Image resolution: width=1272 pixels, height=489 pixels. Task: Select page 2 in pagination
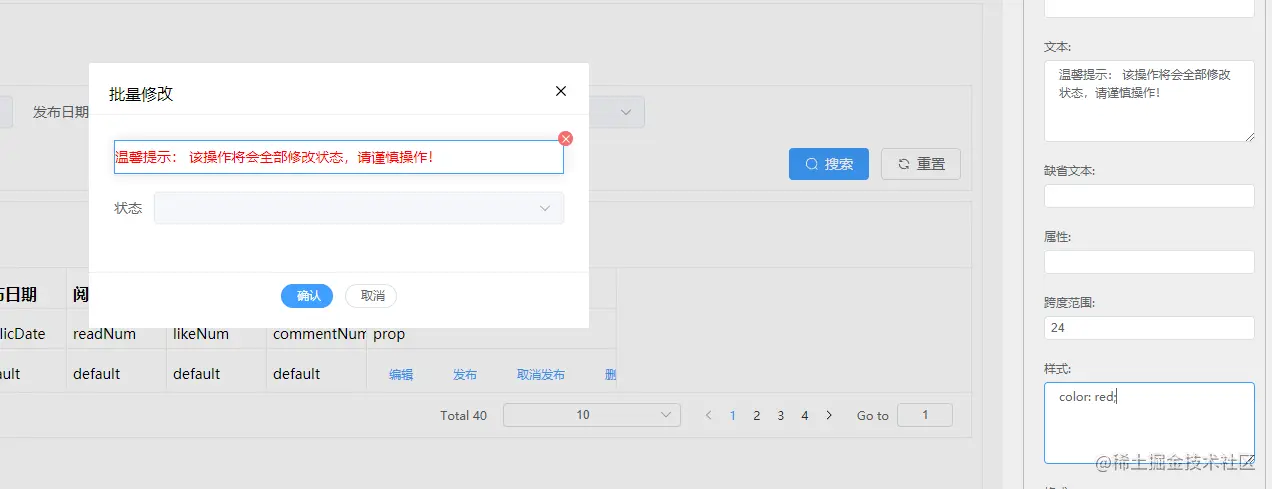pyautogui.click(x=757, y=415)
